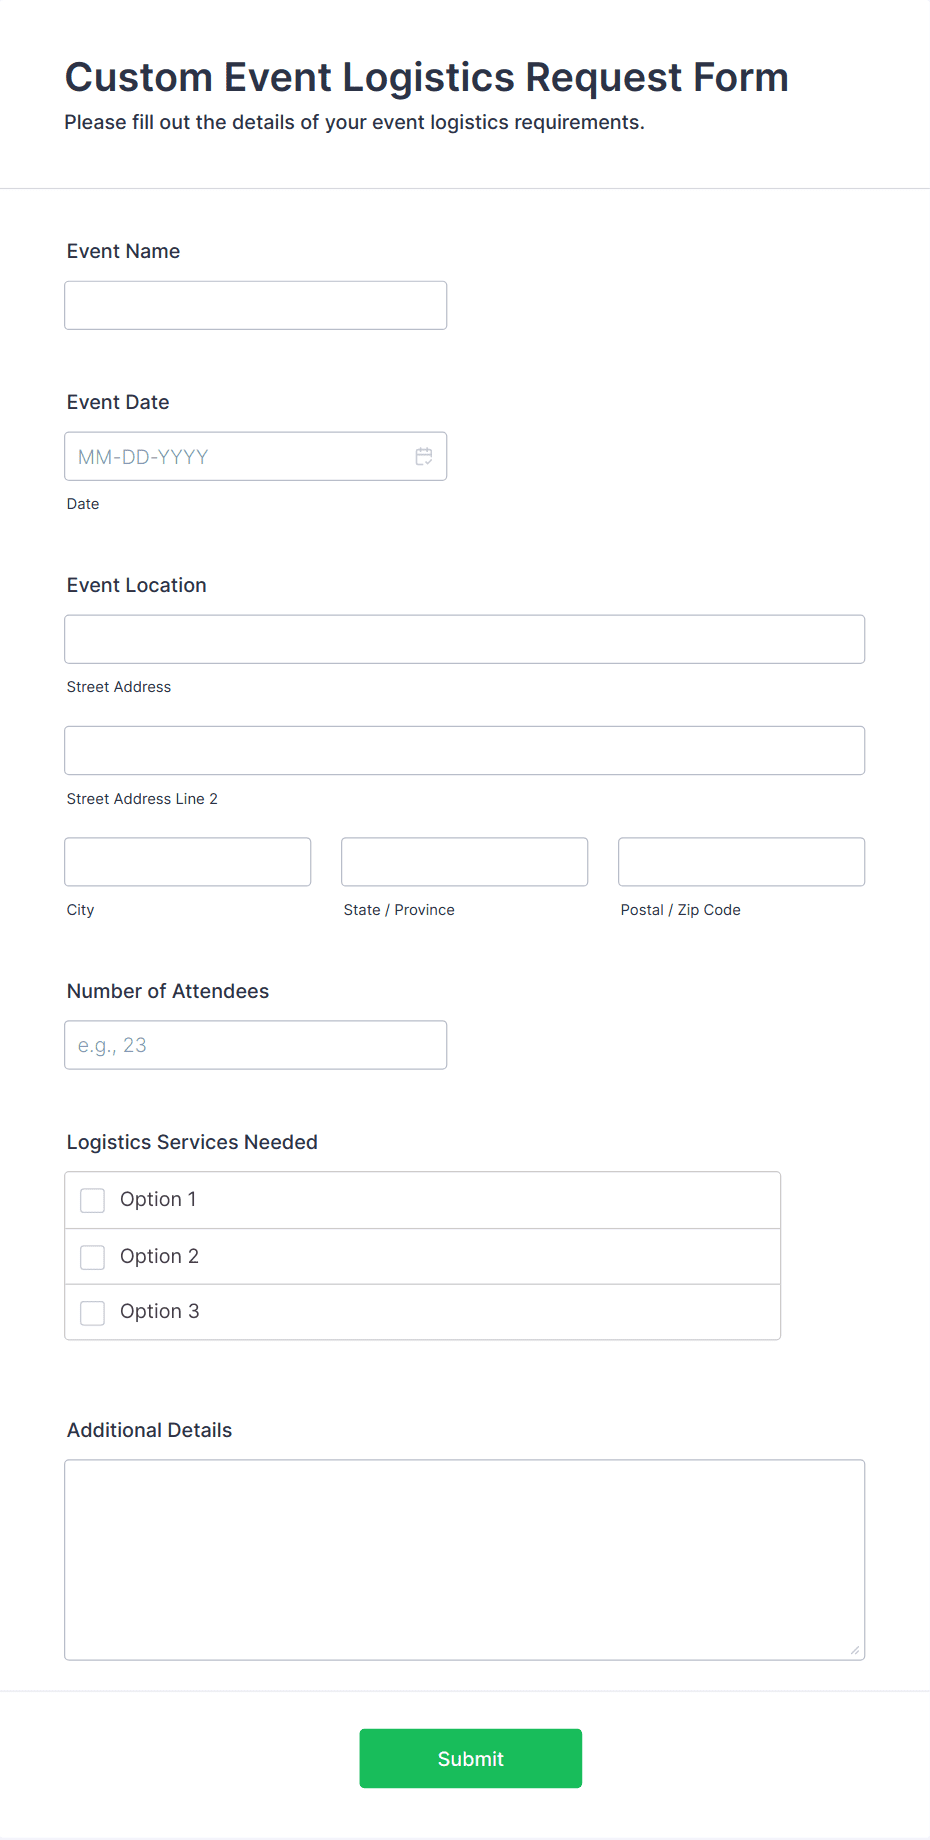
Task: Check the Option 2 checkbox
Action: click(92, 1257)
